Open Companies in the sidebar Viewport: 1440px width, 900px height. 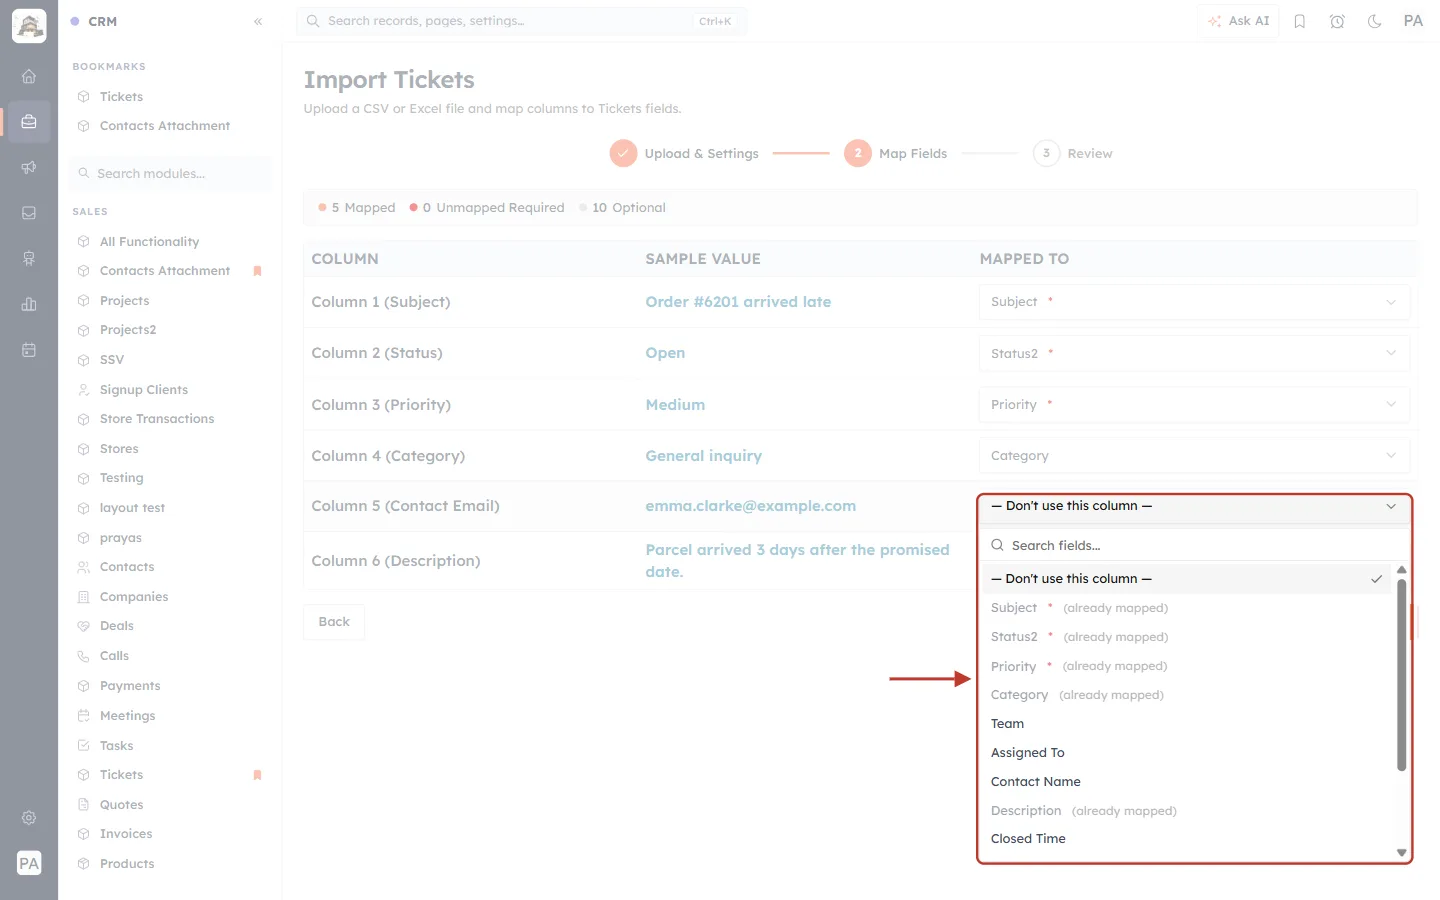pos(134,597)
